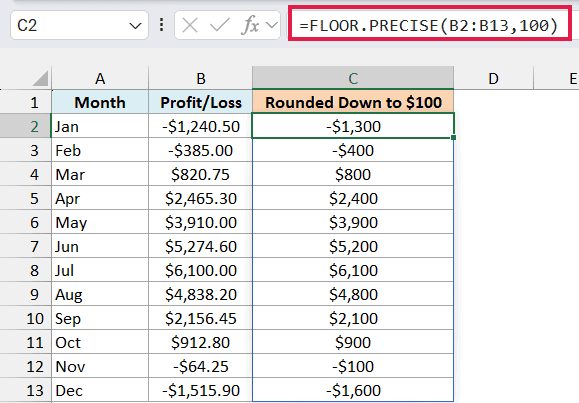579x403 pixels.
Task: Select the Oct cell
Action: pos(100,342)
